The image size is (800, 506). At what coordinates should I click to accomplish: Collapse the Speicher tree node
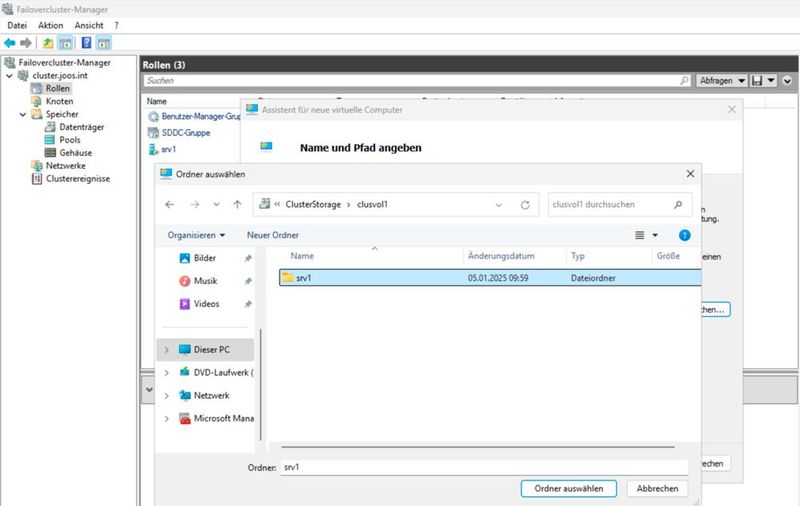point(23,114)
